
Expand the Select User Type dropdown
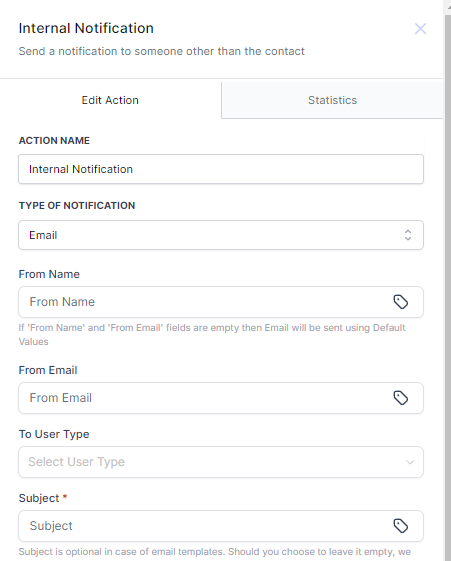click(221, 462)
